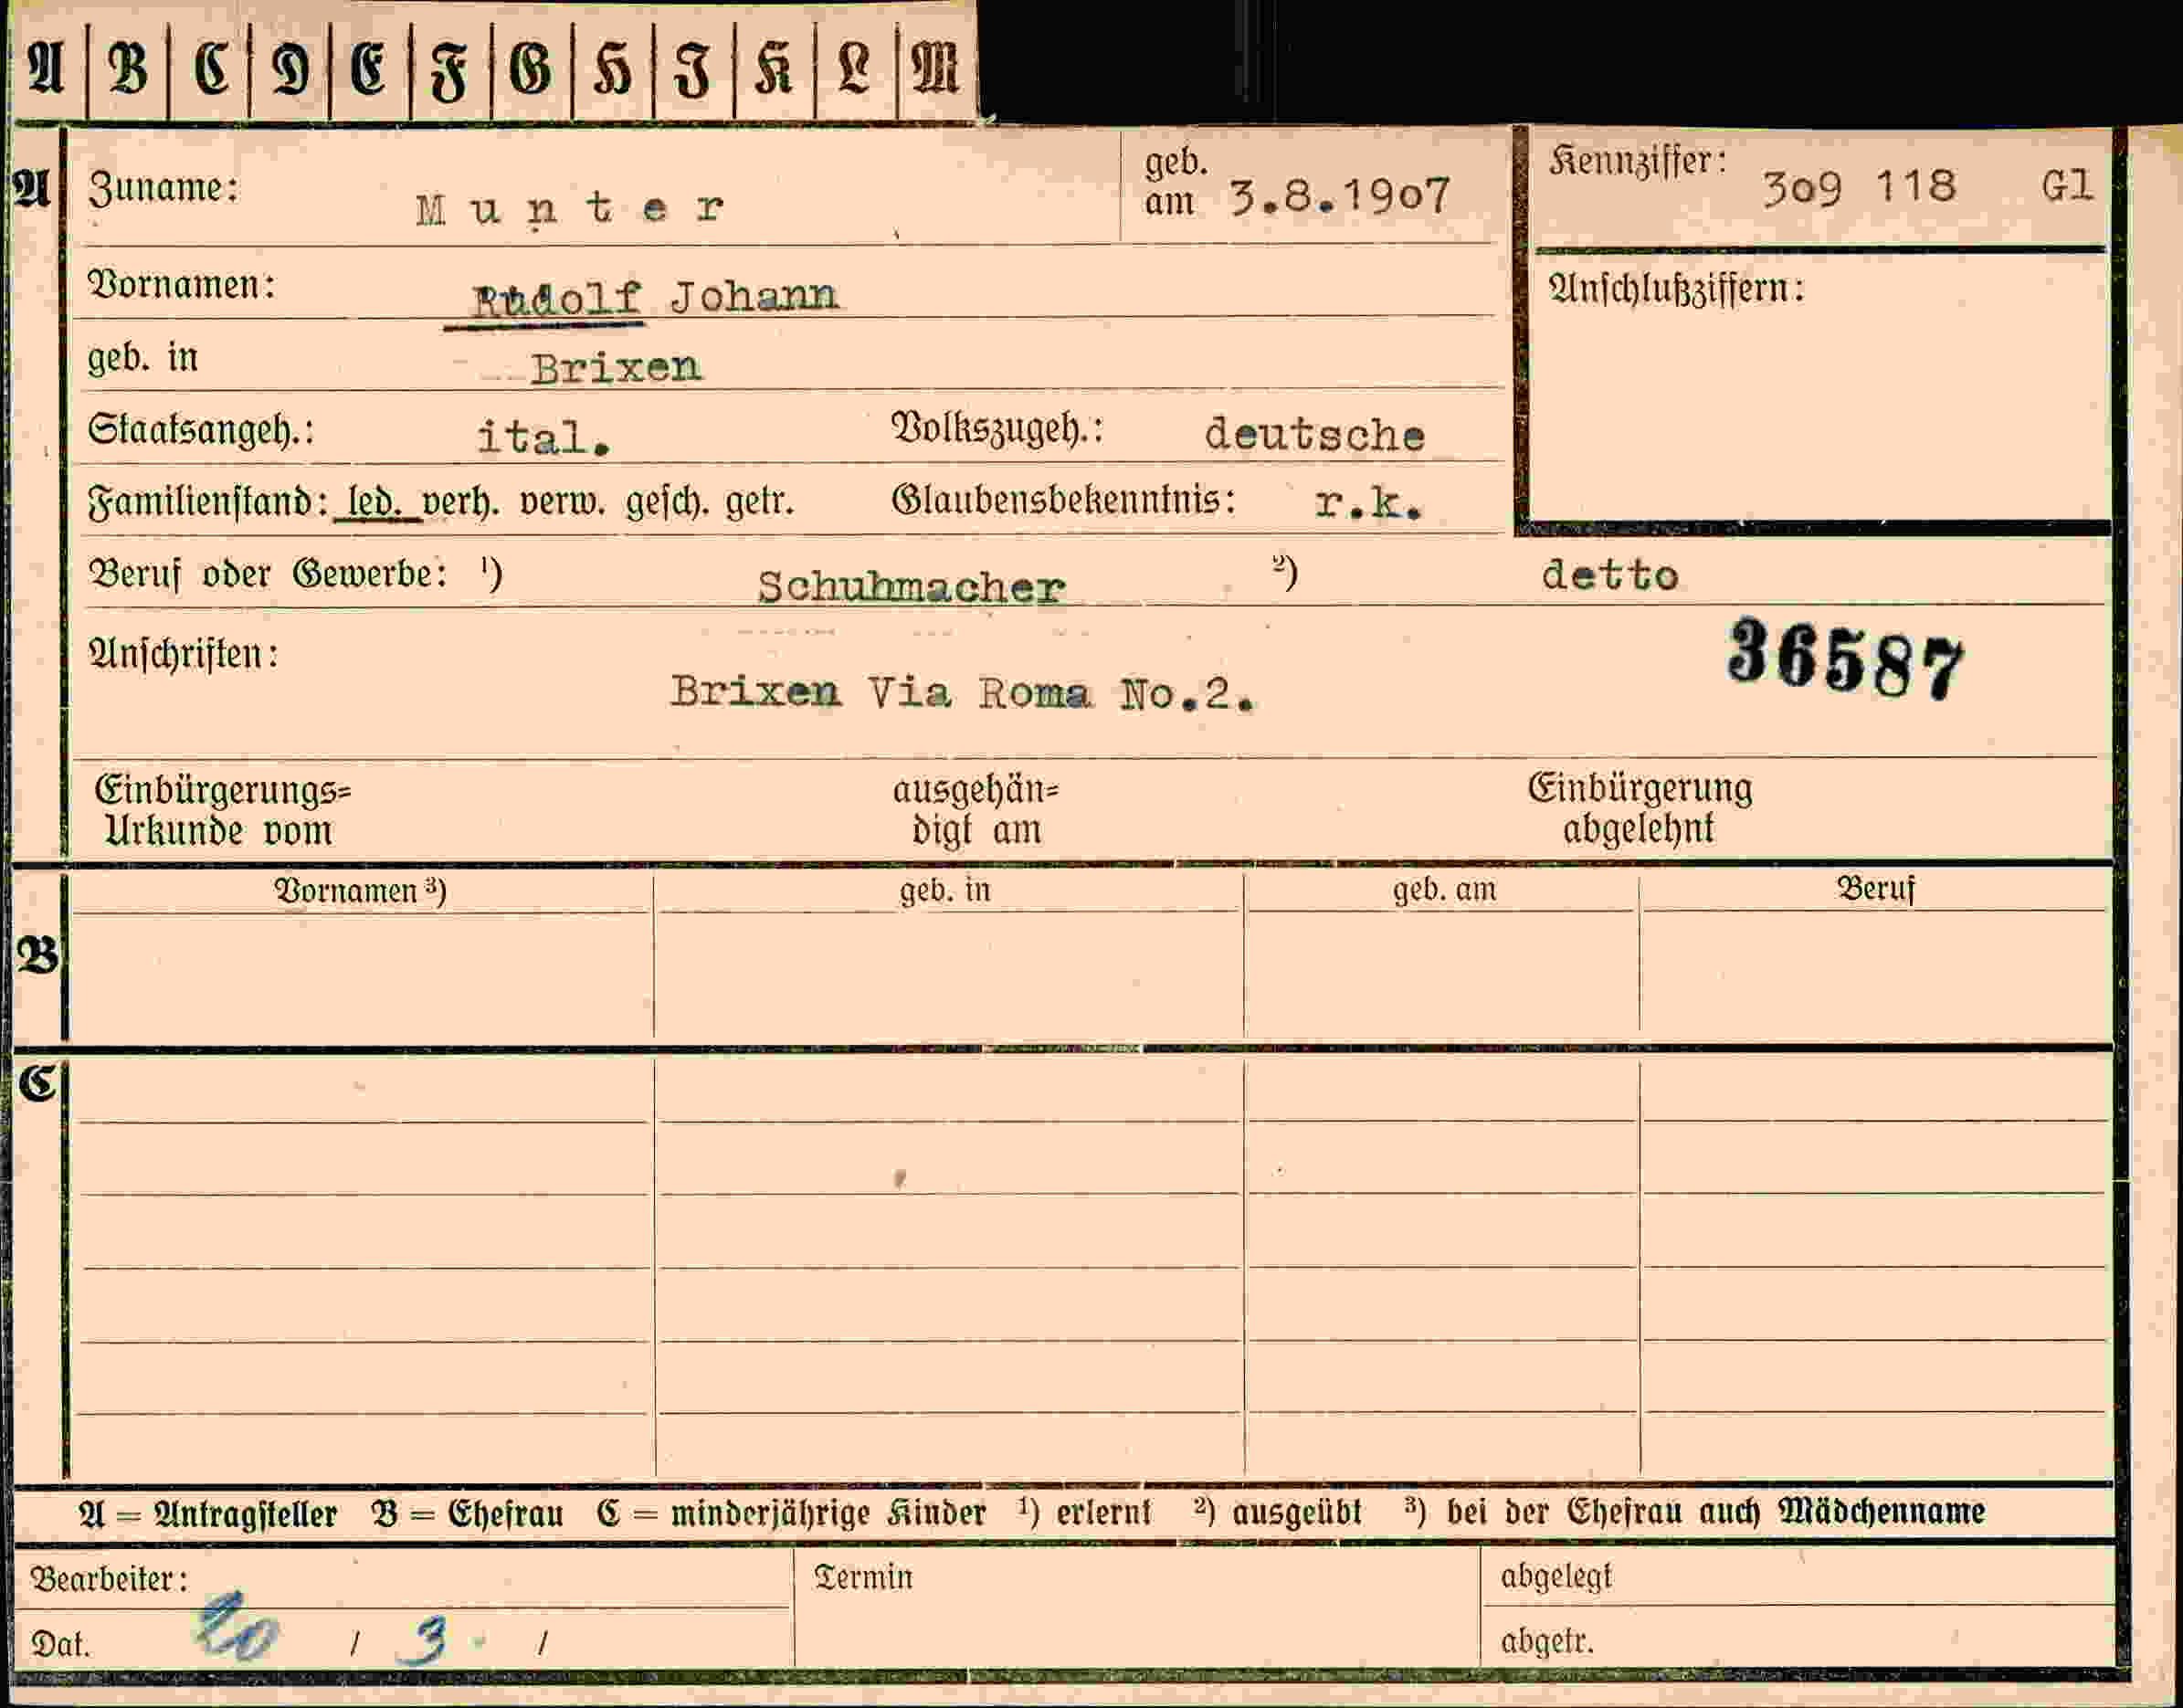Screen dimensions: 2183x1708
Task: Click the 'abgetr.' label
Action: 1547,1641
